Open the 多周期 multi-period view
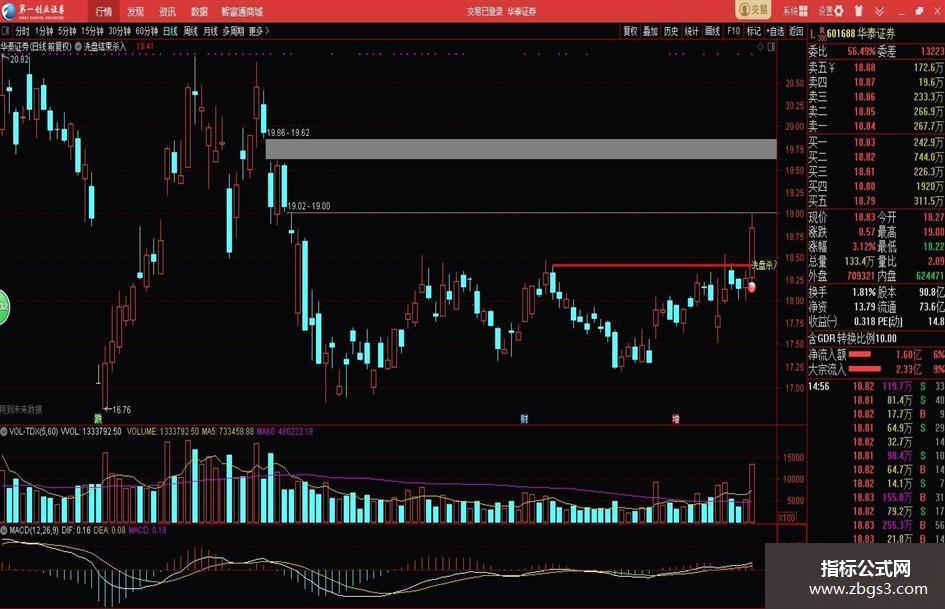The image size is (945, 609). point(233,31)
